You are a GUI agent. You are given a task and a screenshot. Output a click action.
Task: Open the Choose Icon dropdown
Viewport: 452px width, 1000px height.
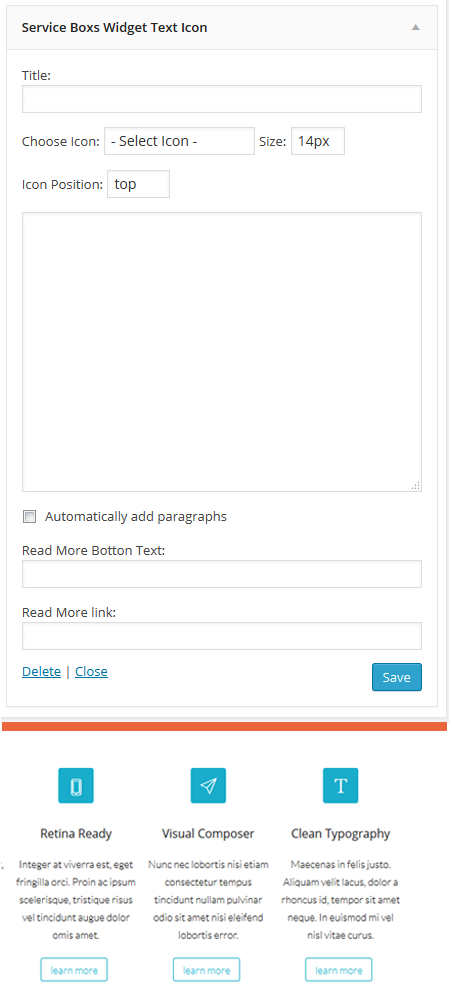coord(179,141)
